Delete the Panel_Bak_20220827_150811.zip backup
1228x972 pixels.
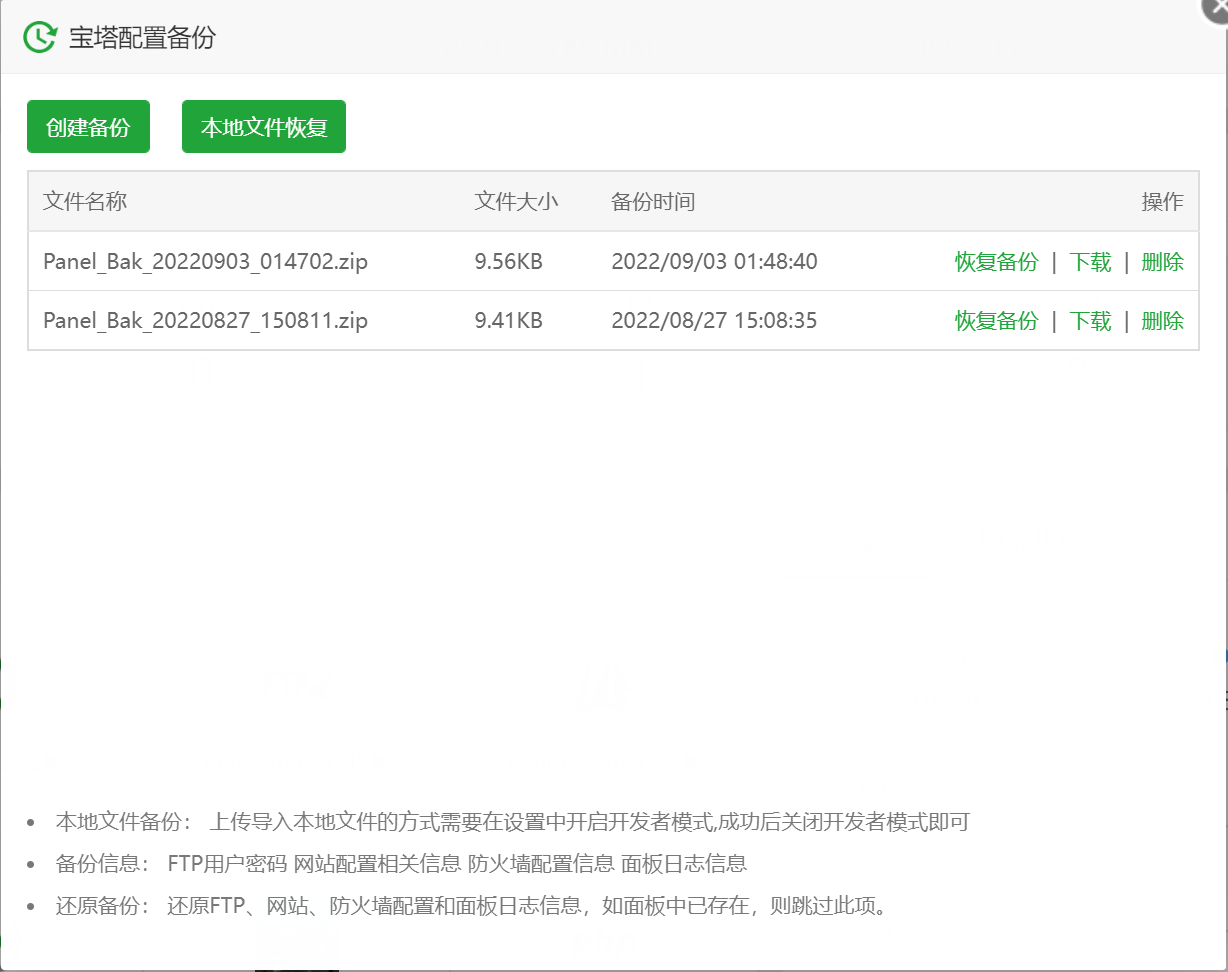1162,321
